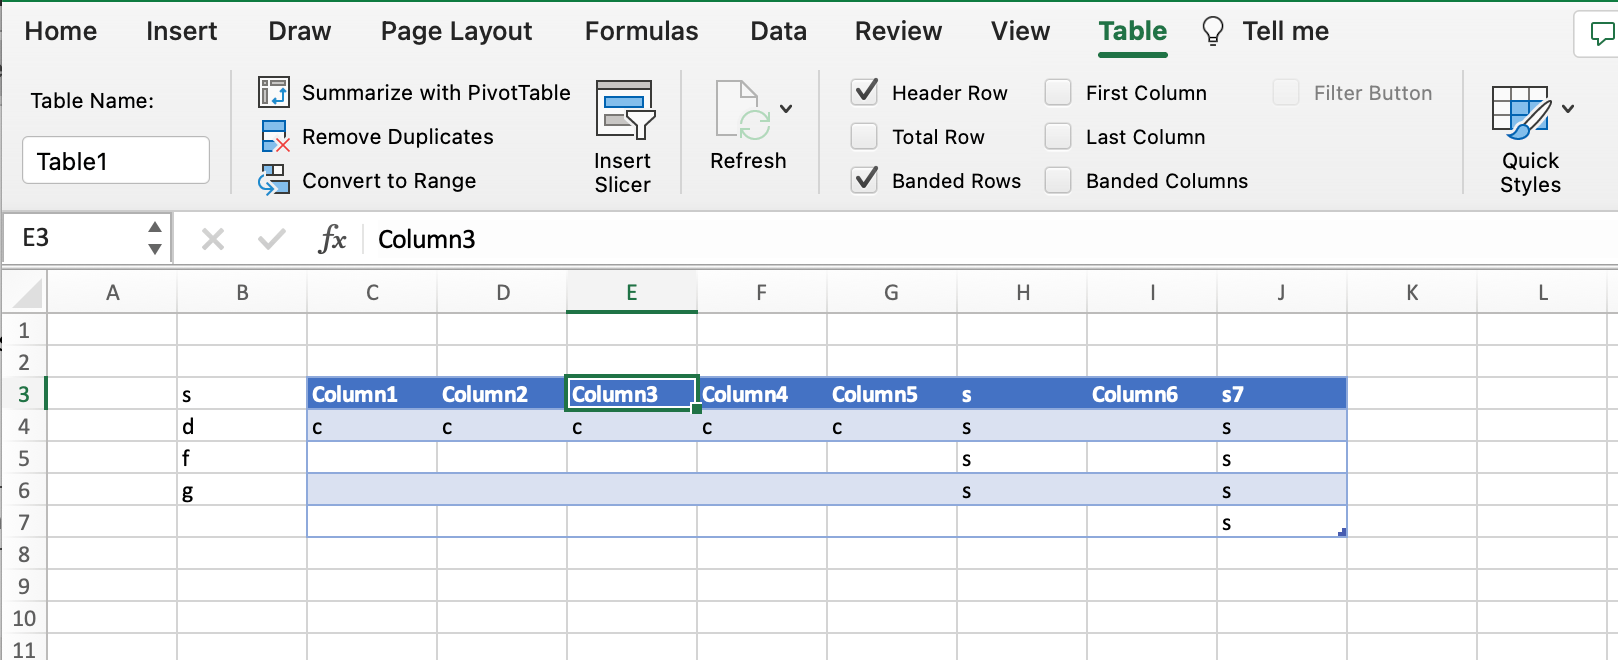The width and height of the screenshot is (1618, 660).
Task: Go to the Formulas tab
Action: (x=641, y=31)
